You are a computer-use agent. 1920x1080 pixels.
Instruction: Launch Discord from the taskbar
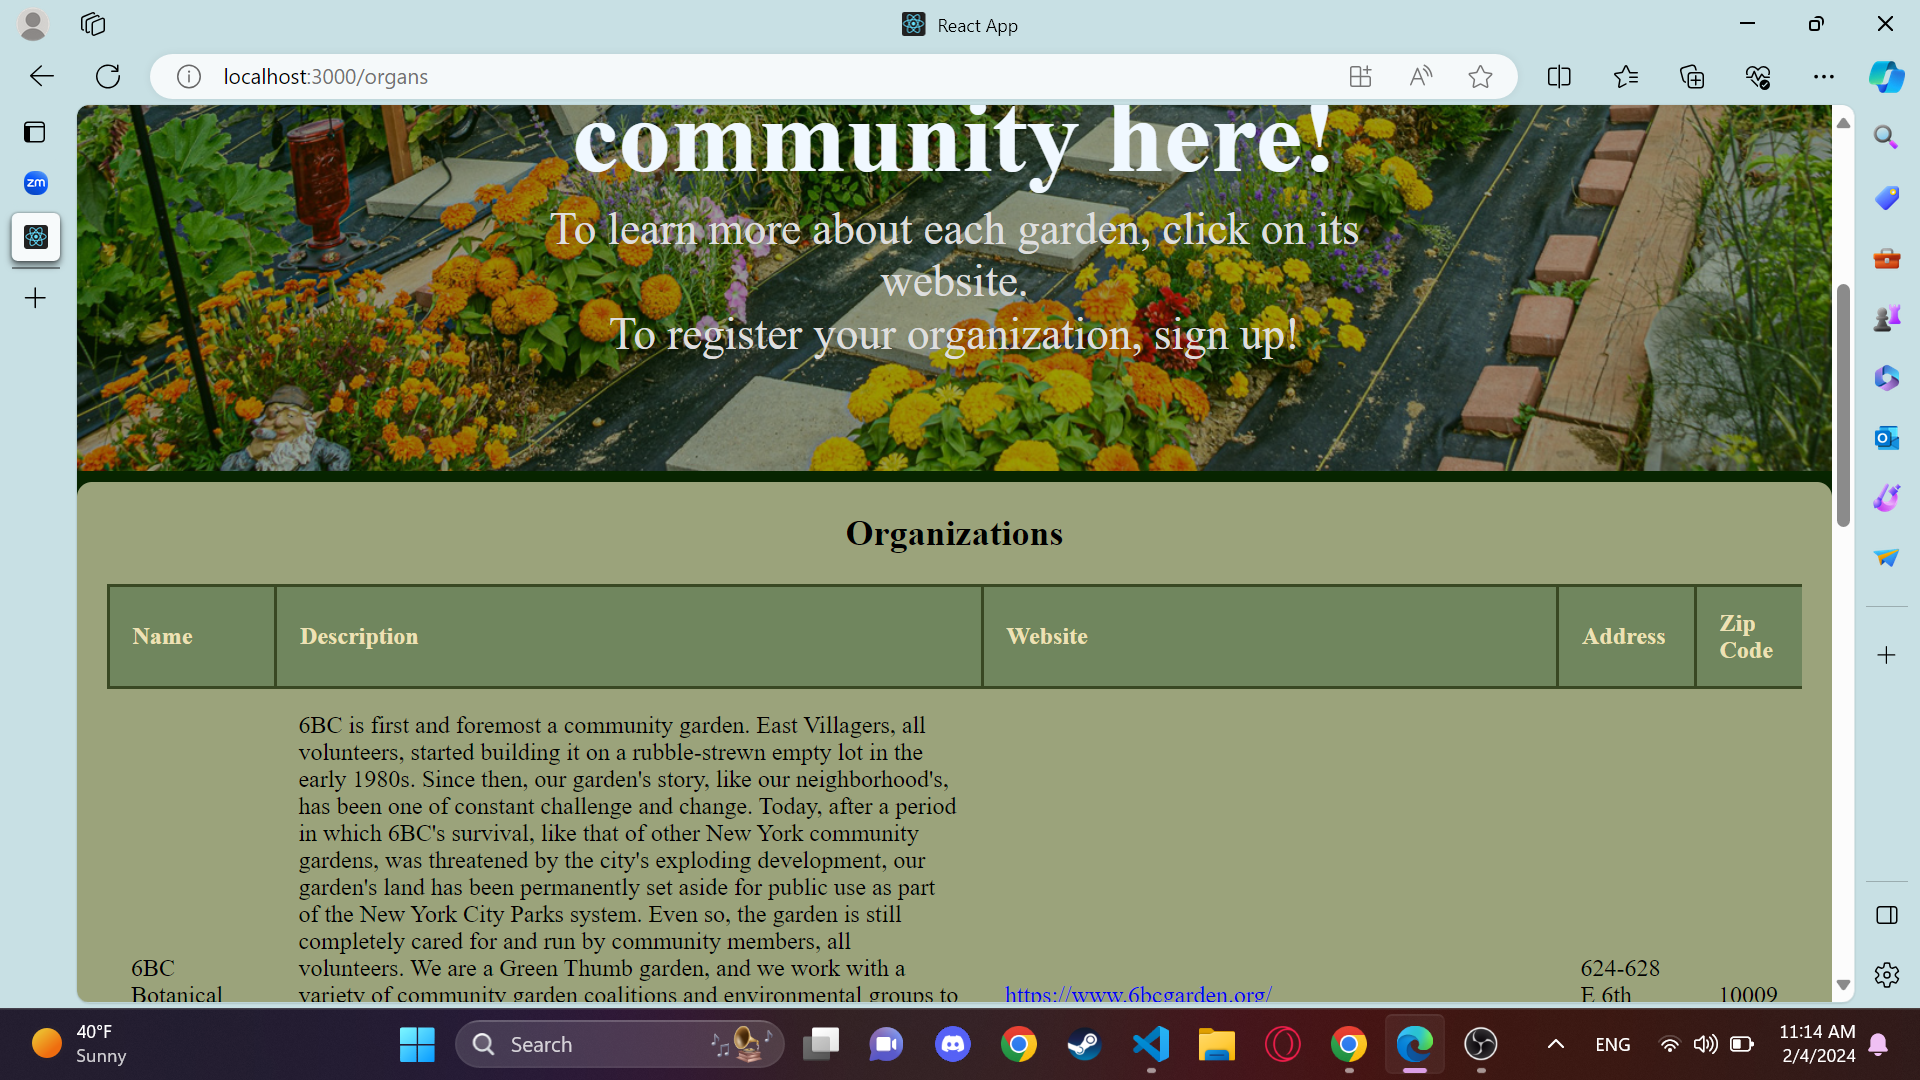point(952,1044)
